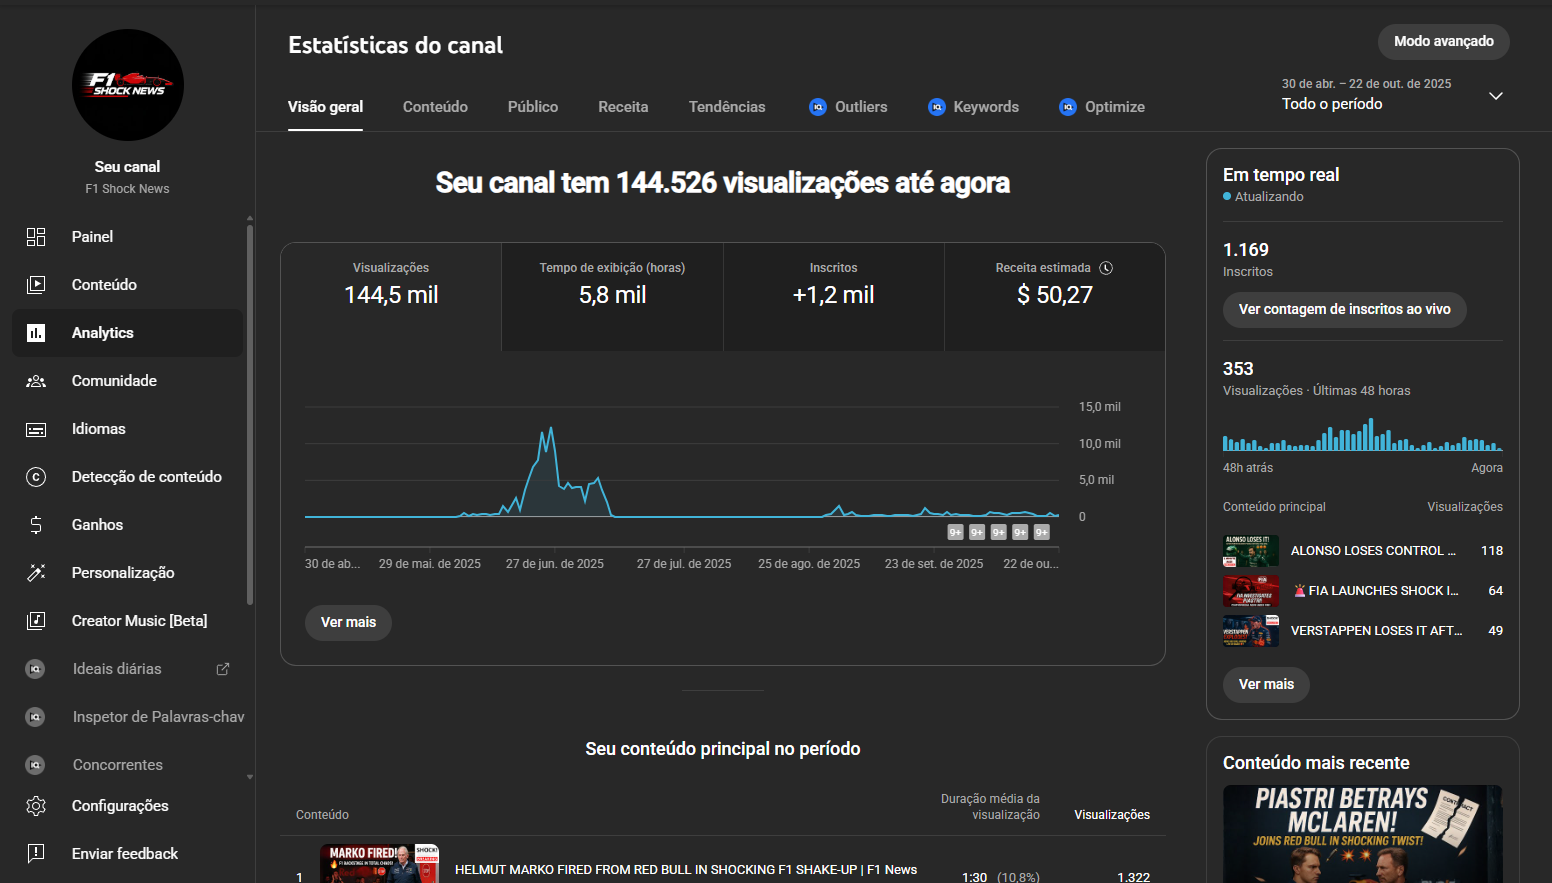Image resolution: width=1552 pixels, height=883 pixels.
Task: Click Ver contagem de inscritos ao vivo
Action: [1344, 310]
